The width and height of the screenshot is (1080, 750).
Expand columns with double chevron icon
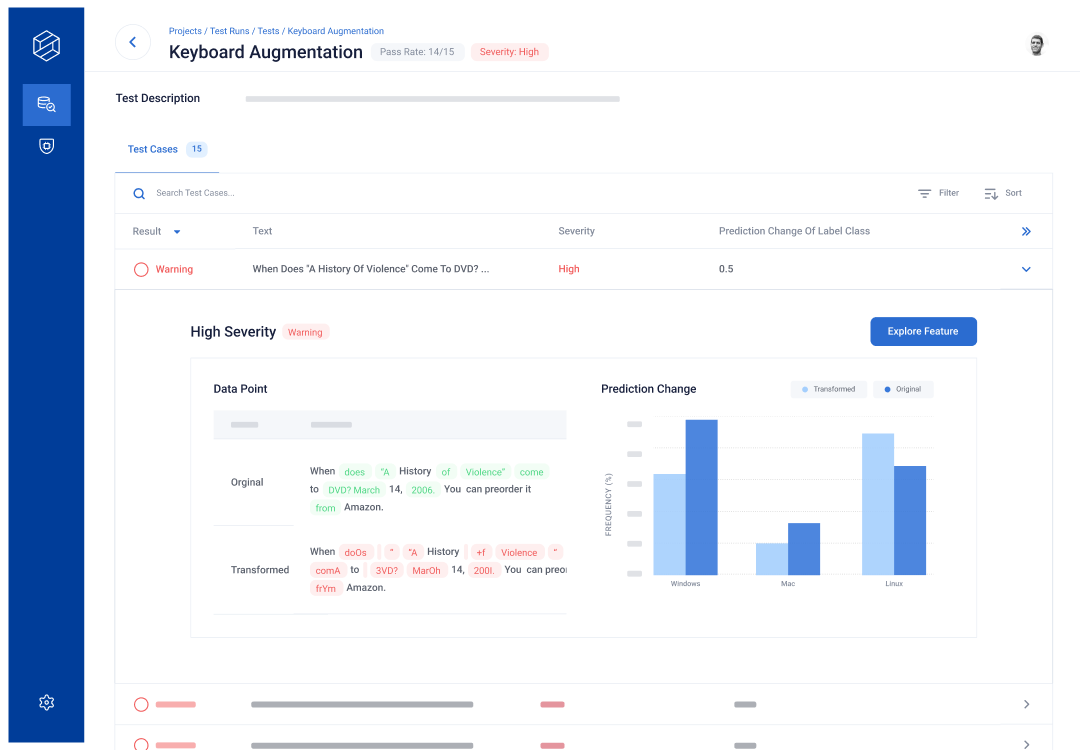[x=1026, y=231]
